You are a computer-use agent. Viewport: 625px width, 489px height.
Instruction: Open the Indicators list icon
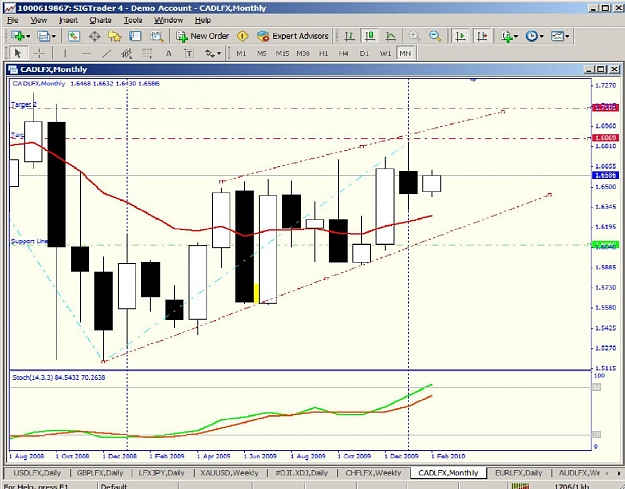507,36
